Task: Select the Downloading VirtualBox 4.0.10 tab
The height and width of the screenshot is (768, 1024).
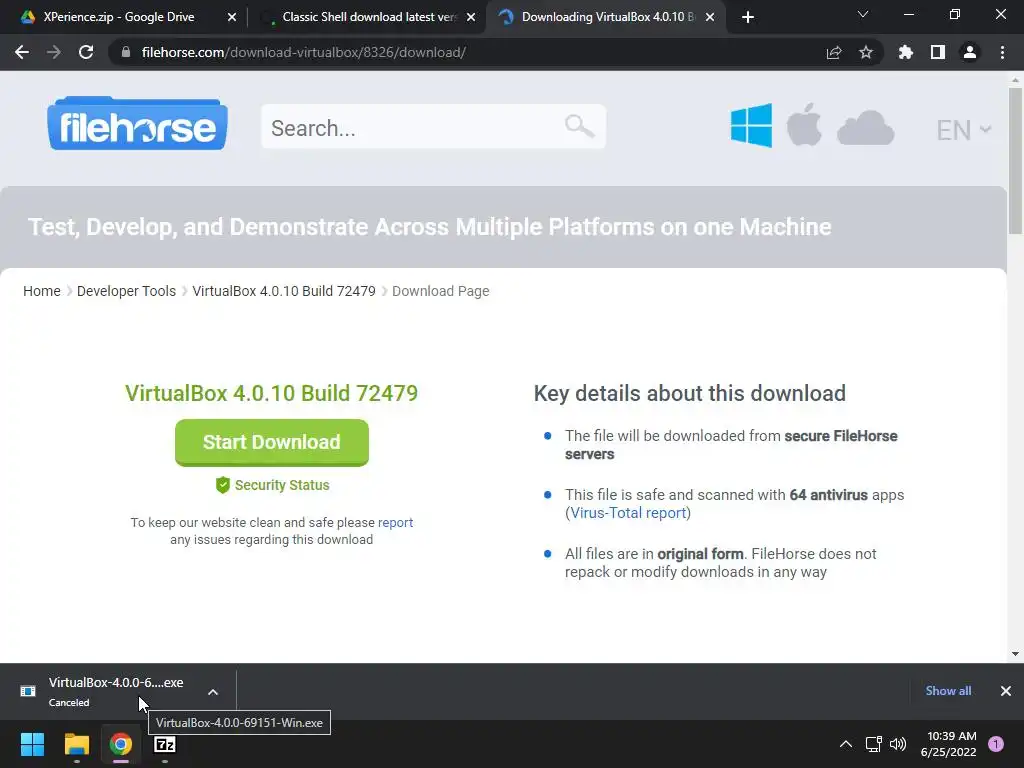Action: pos(607,17)
